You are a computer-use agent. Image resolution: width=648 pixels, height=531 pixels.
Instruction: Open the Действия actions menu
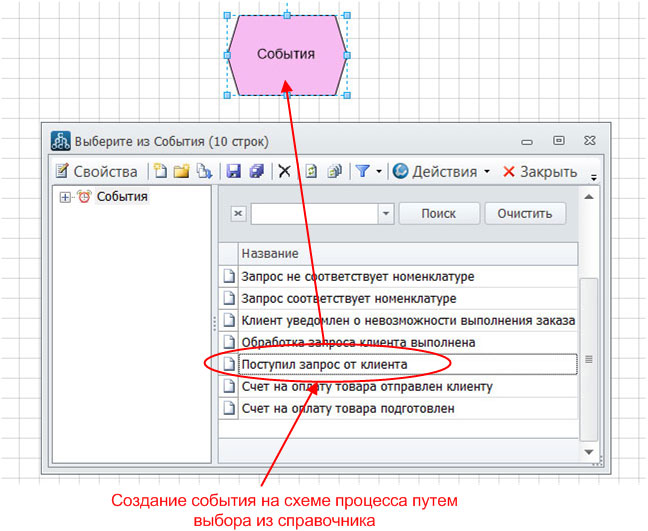point(439,171)
